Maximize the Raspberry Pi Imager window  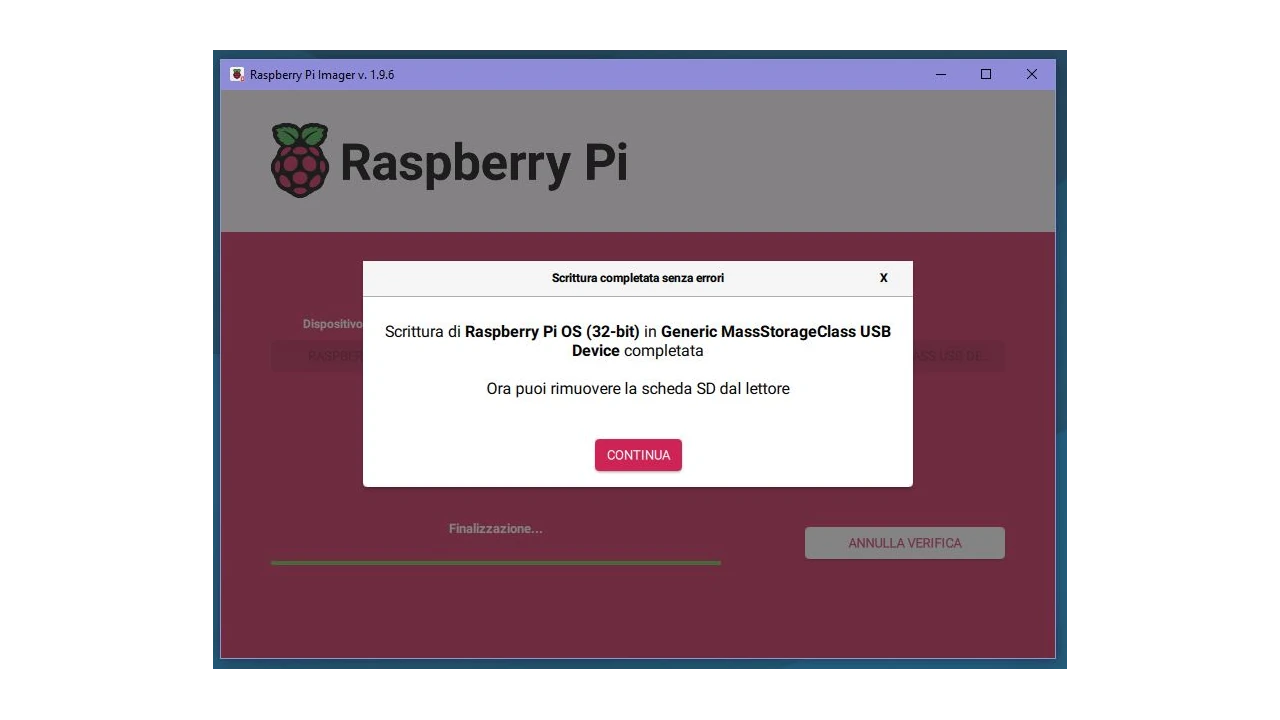pyautogui.click(x=986, y=75)
